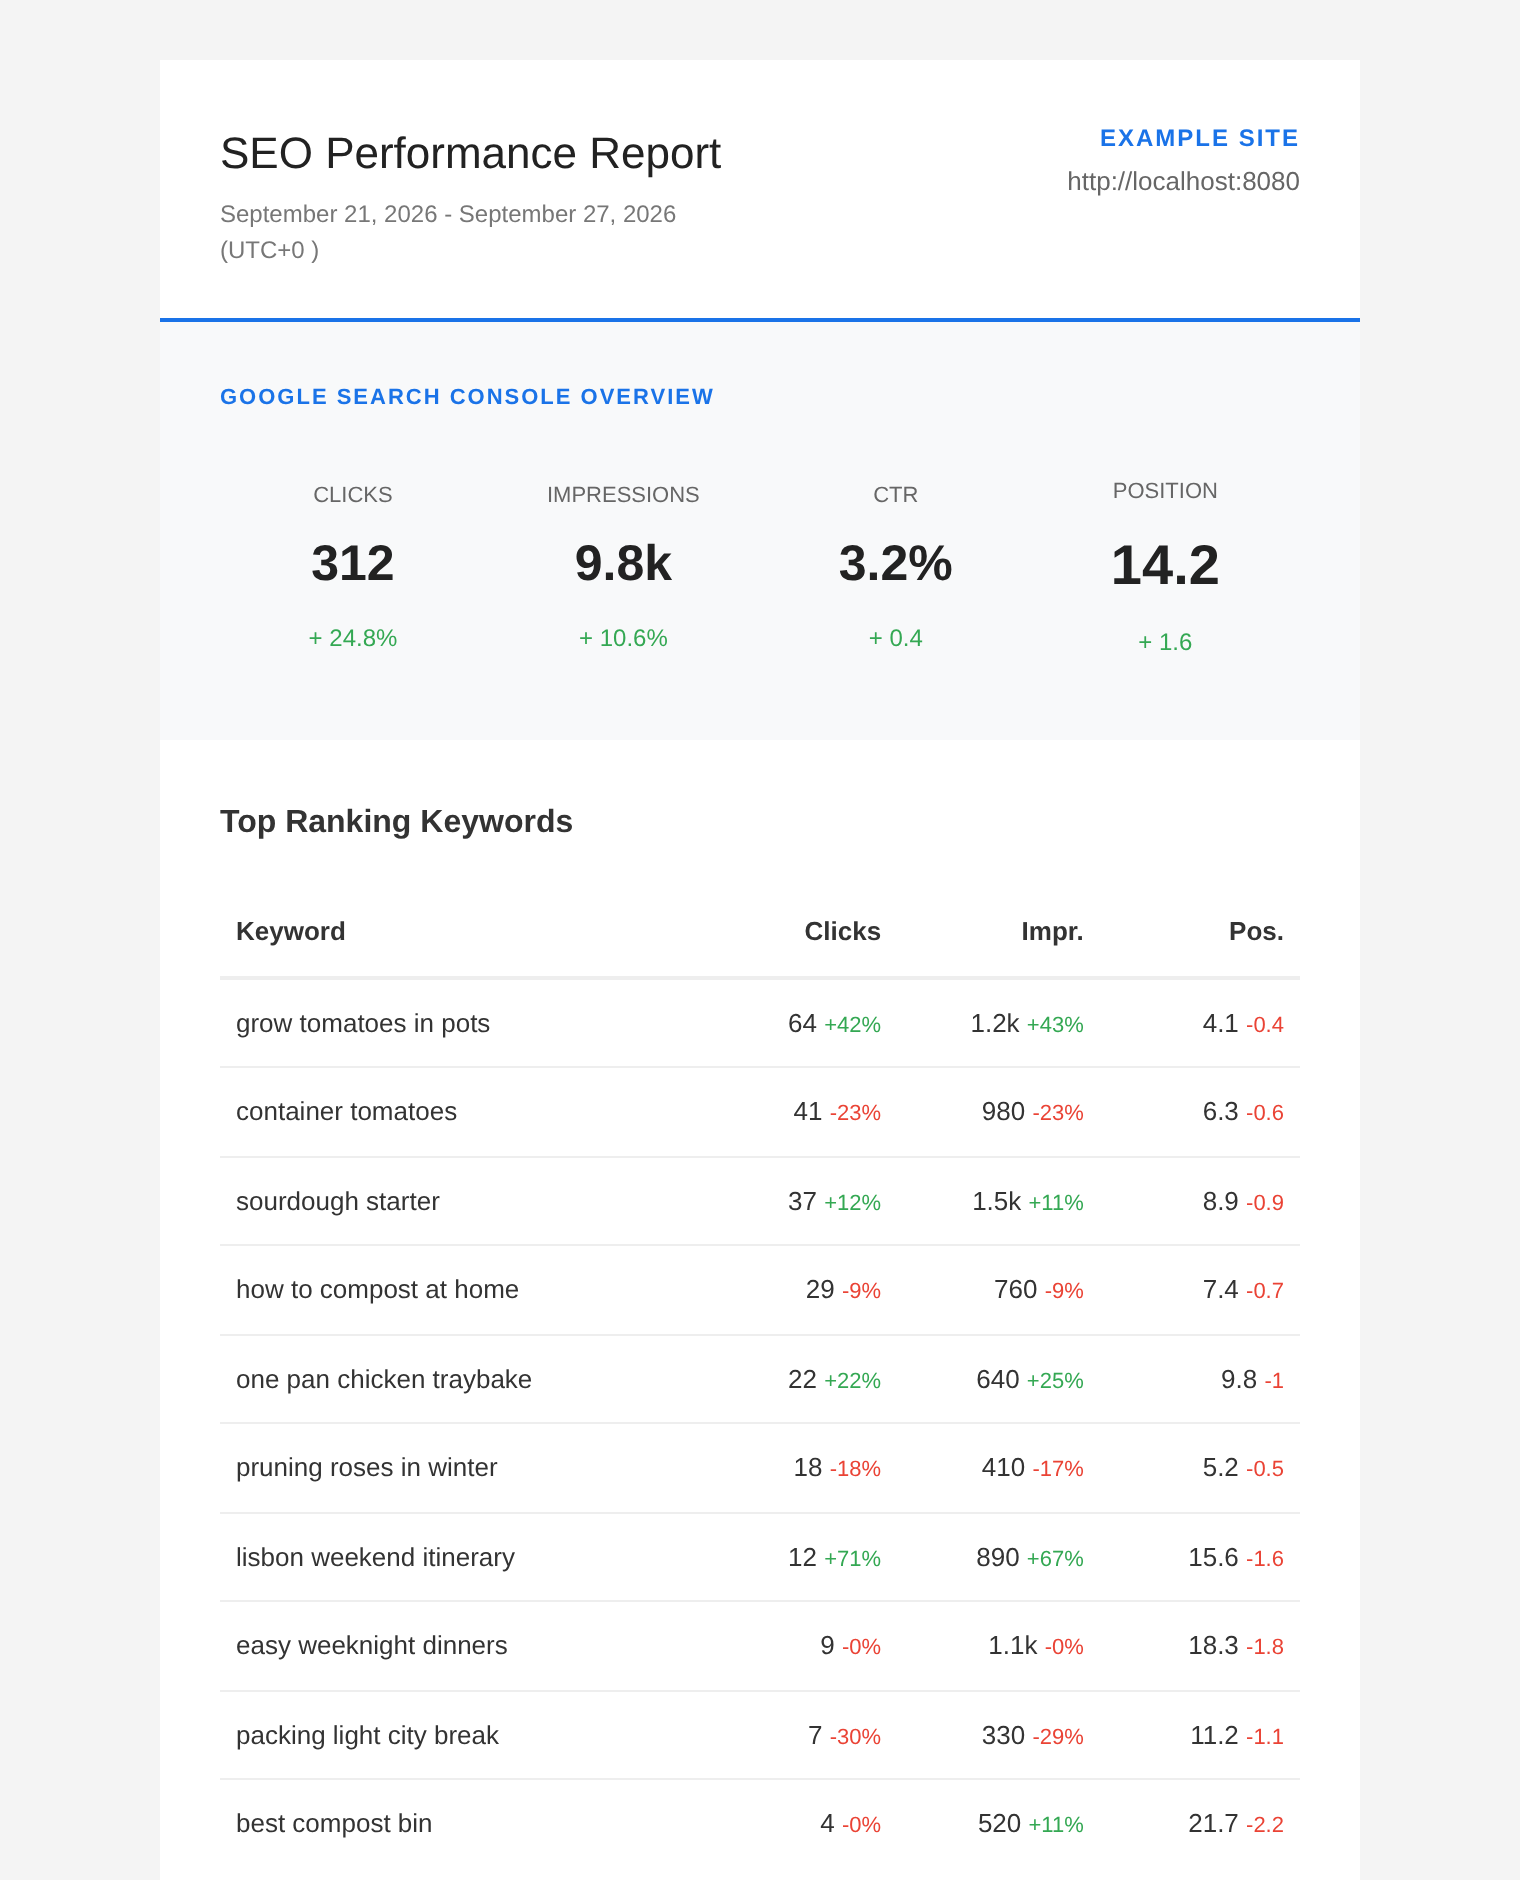Select the packing light city break keyword
This screenshot has height=1880, width=1520.
tap(367, 1735)
